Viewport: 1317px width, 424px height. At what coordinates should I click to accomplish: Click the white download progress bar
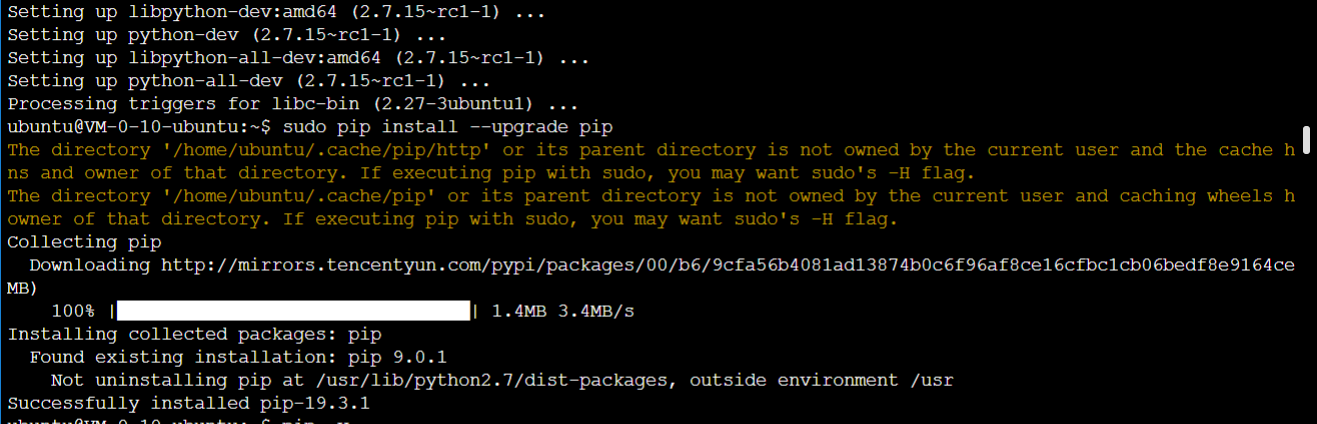click(x=294, y=311)
